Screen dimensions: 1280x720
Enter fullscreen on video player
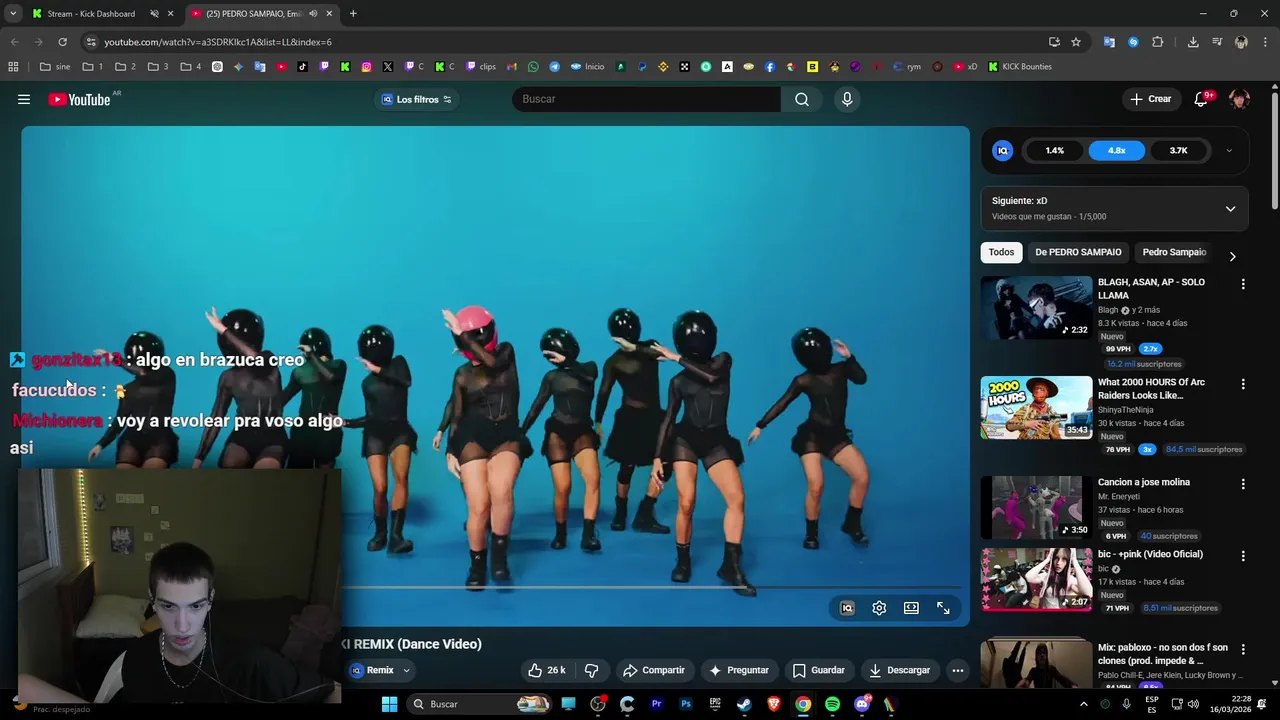pyautogui.click(x=943, y=608)
